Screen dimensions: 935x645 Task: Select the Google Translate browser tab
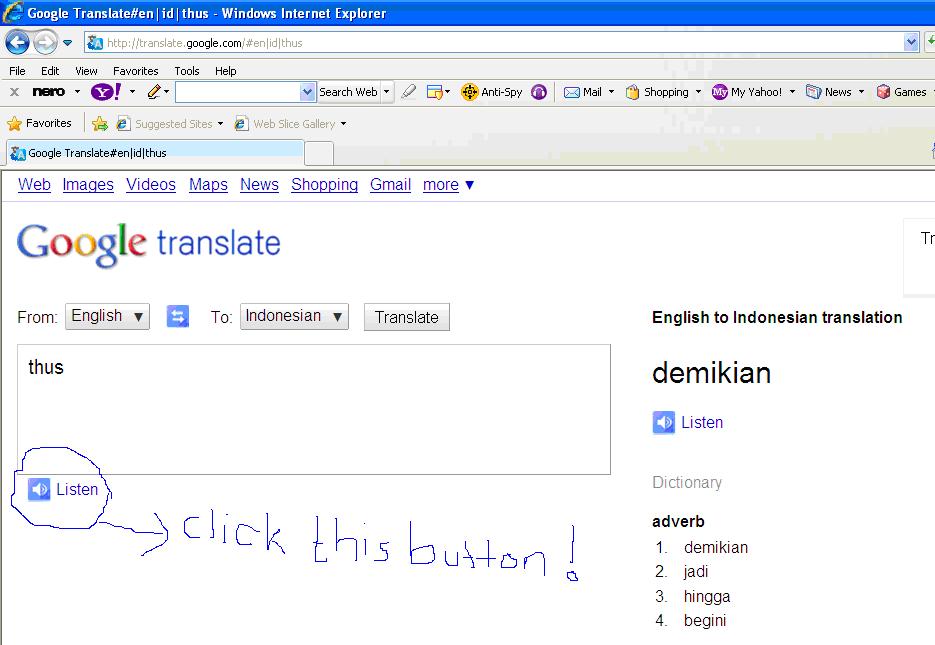tap(150, 152)
